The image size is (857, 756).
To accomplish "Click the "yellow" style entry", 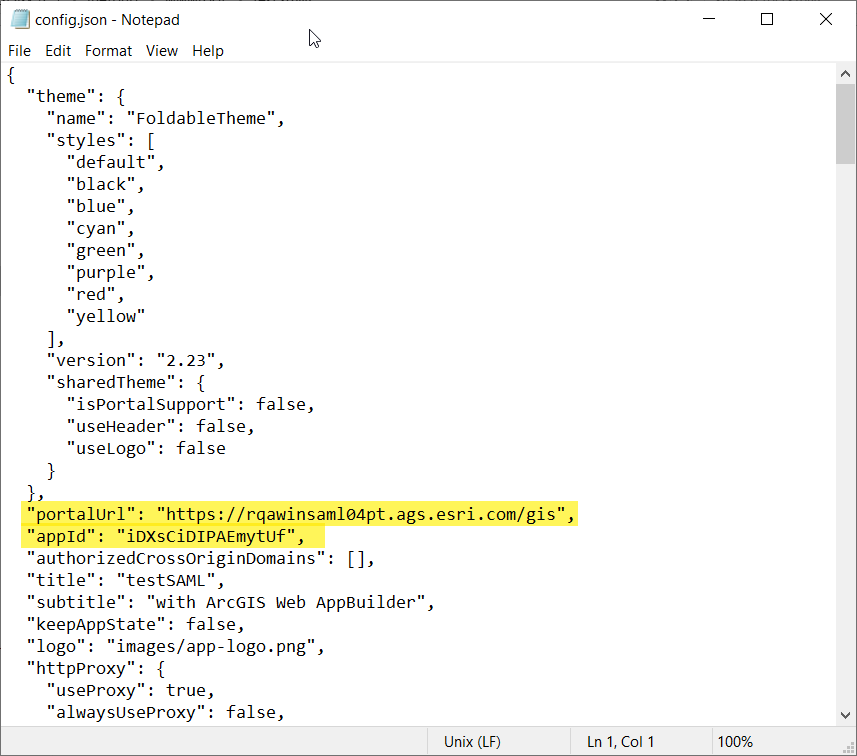I will pos(106,317).
